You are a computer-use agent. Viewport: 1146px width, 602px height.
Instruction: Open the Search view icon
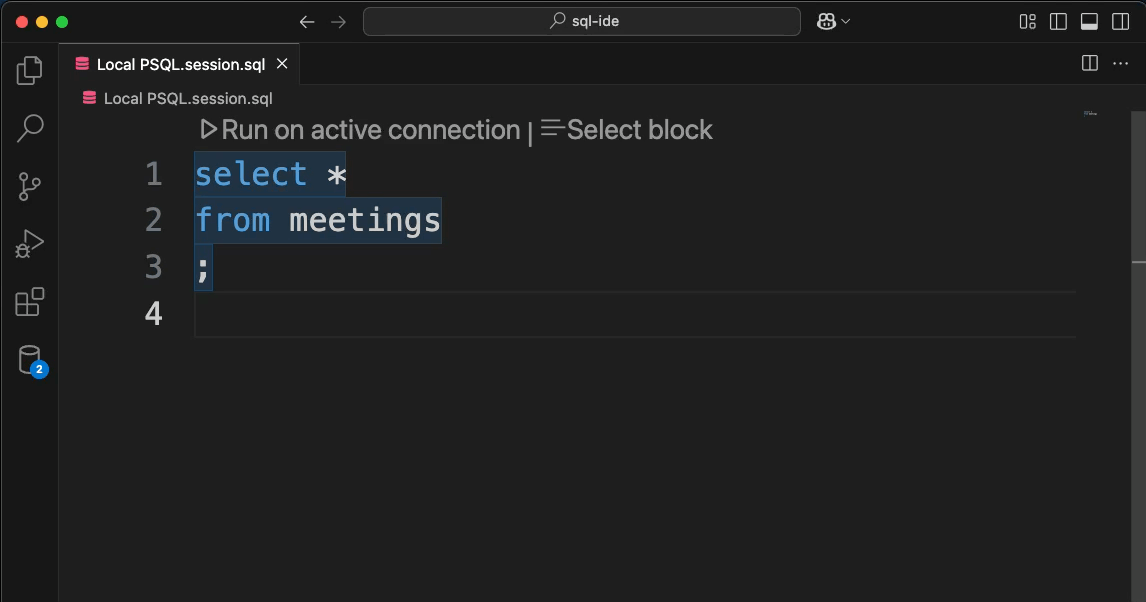[x=30, y=128]
